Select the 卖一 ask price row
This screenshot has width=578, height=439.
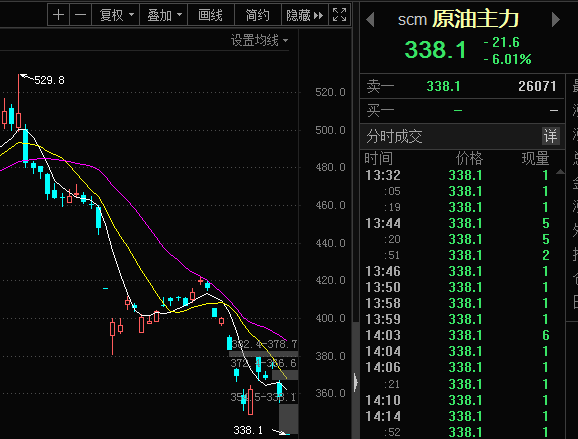coord(462,86)
